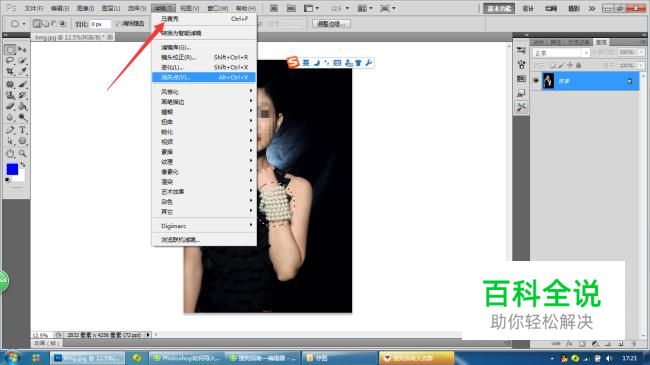Select the Marquee tool in the toolbox
The image size is (650, 365).
(10, 50)
